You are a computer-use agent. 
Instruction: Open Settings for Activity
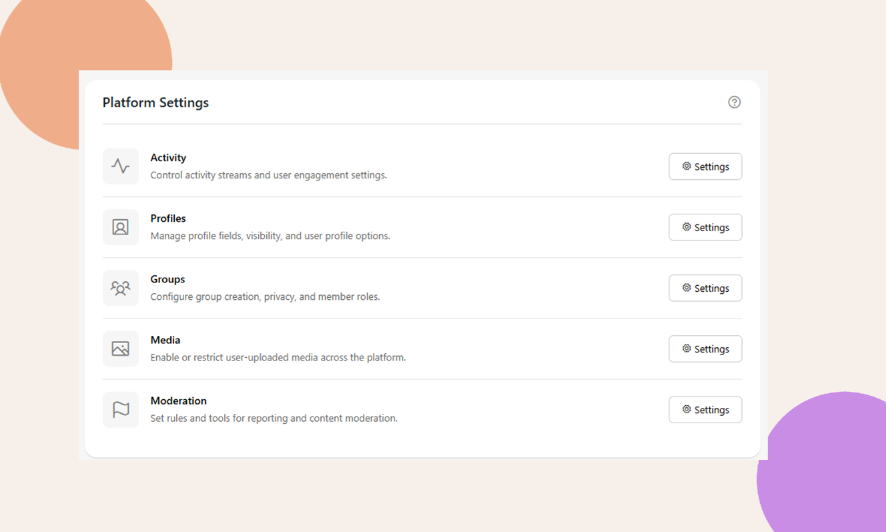pyautogui.click(x=705, y=167)
